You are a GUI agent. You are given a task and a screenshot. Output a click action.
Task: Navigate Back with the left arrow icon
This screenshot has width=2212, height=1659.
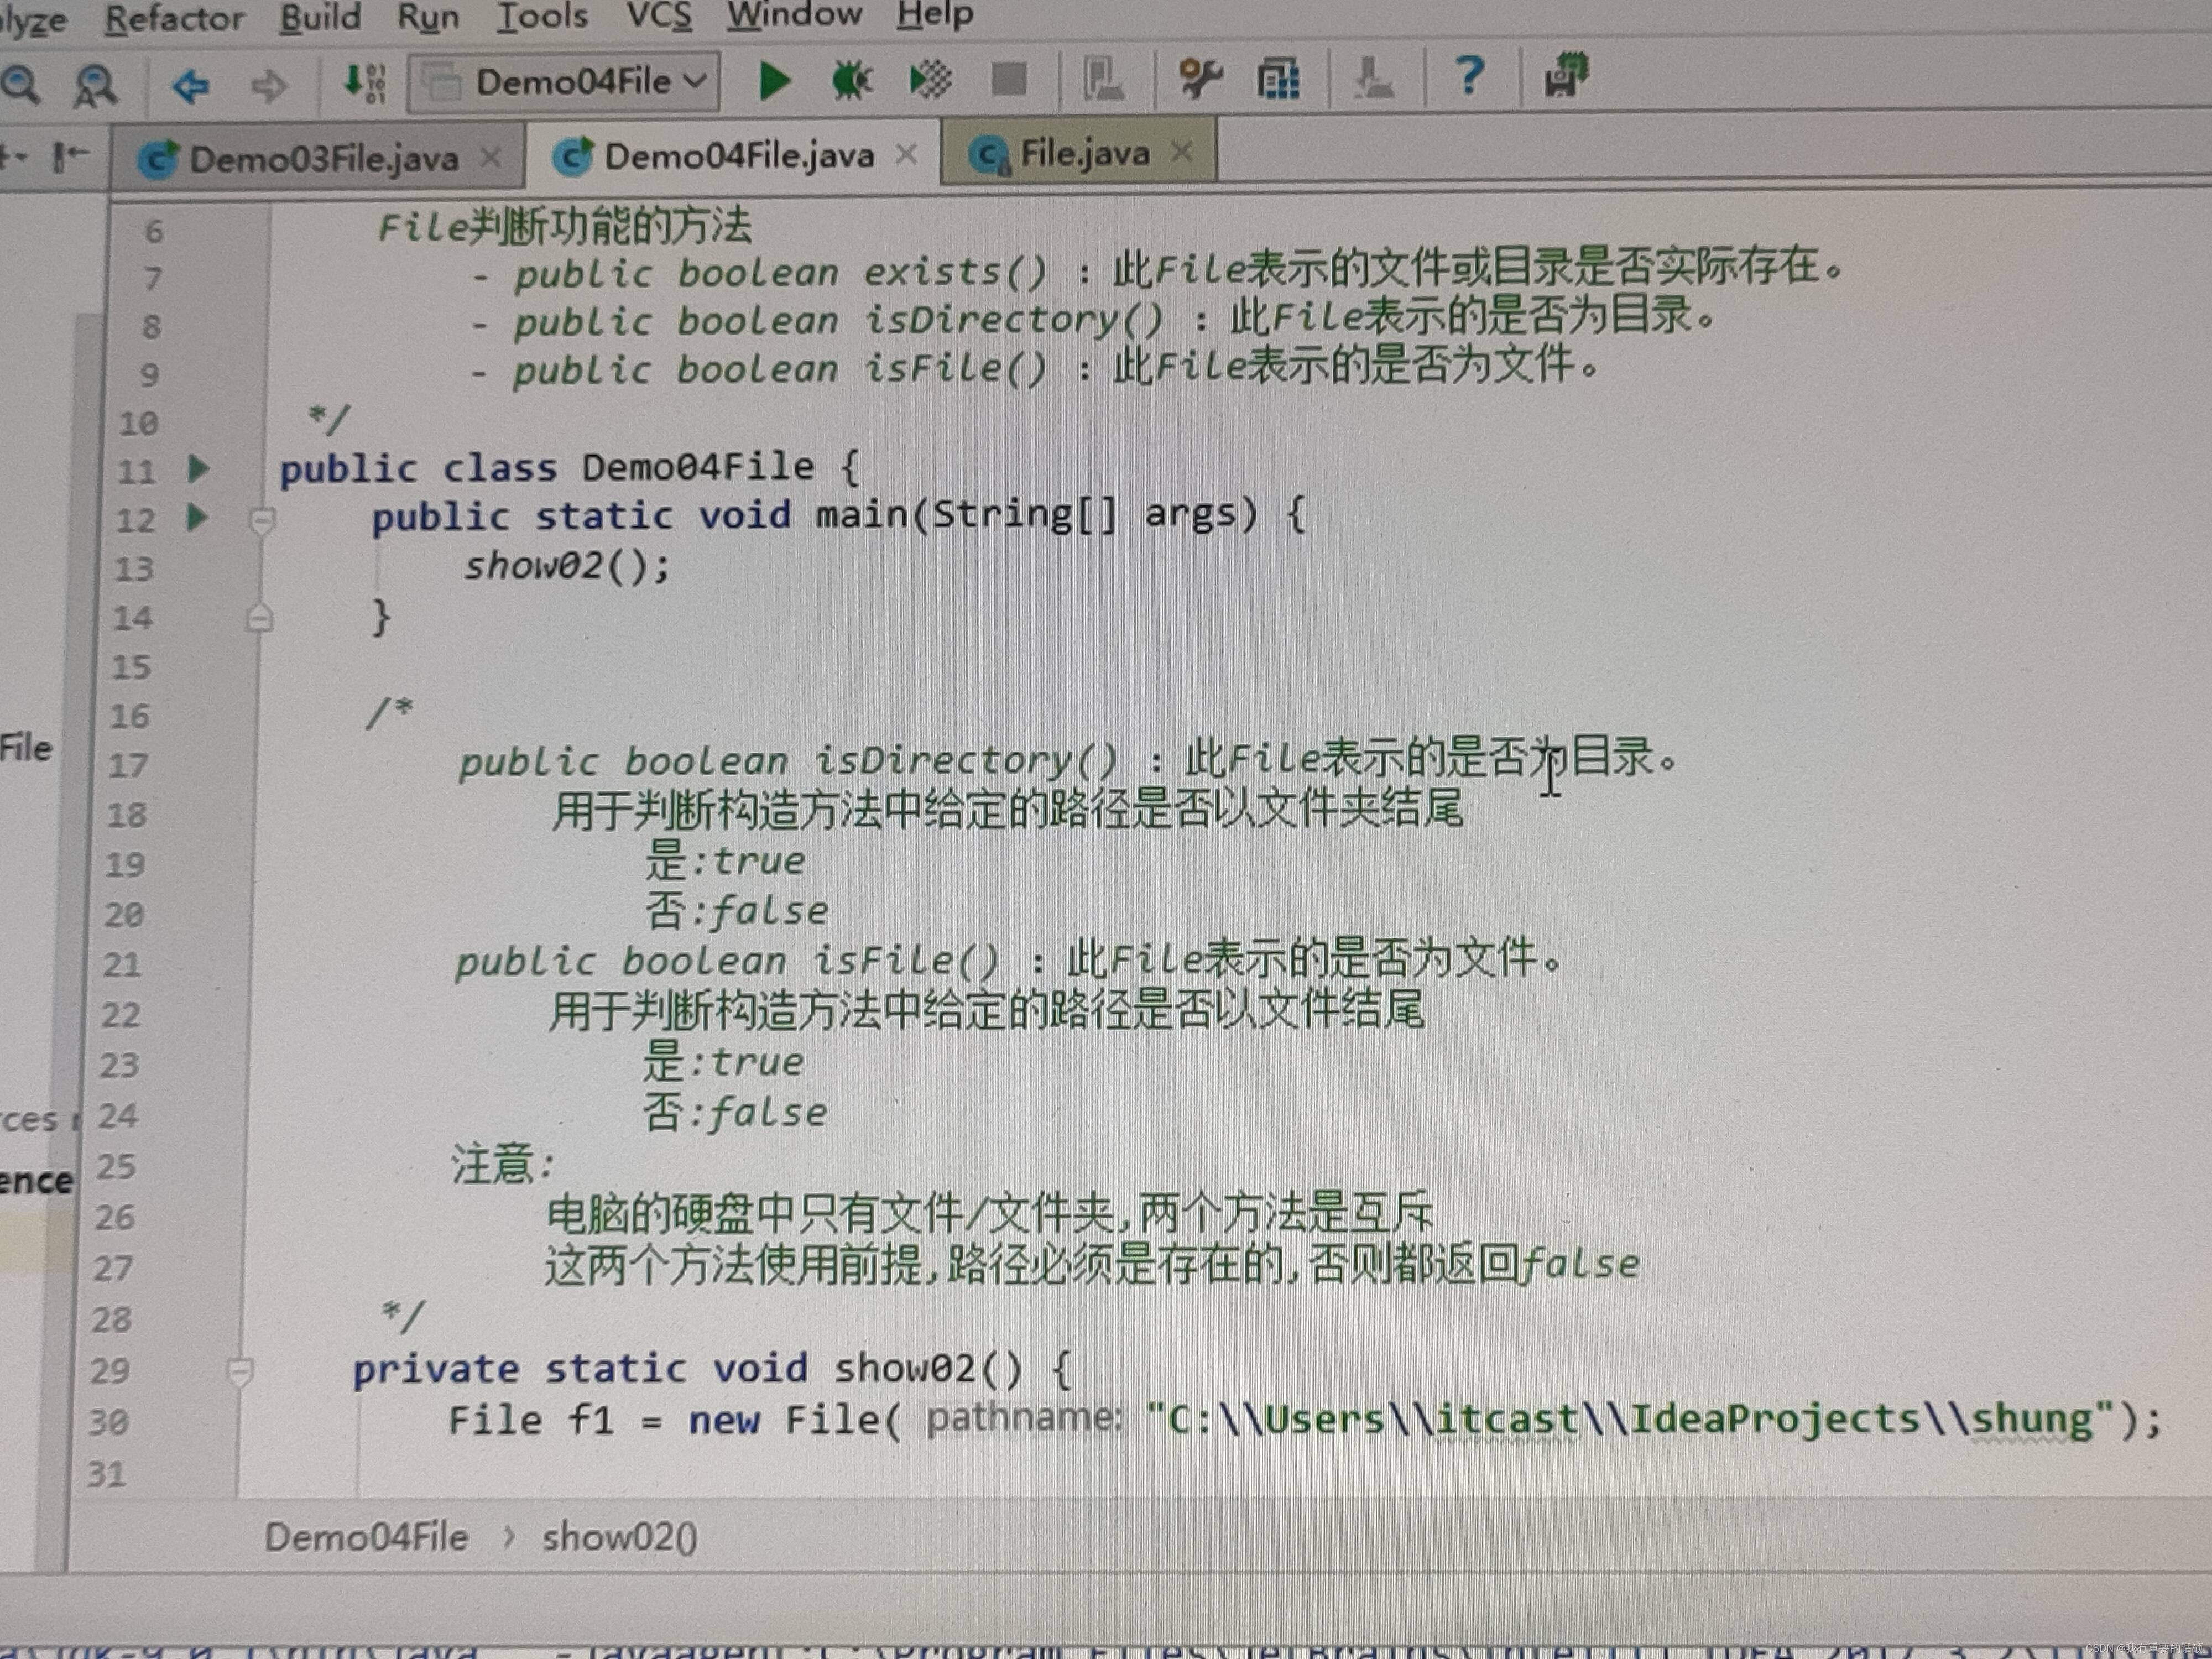(x=190, y=86)
